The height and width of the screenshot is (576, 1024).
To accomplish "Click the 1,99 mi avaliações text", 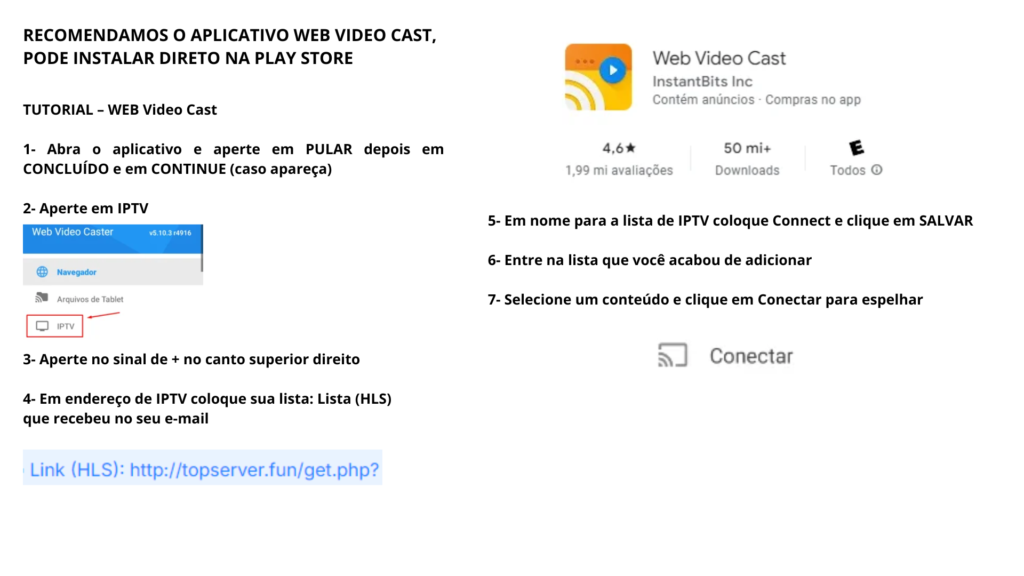I will 619,170.
